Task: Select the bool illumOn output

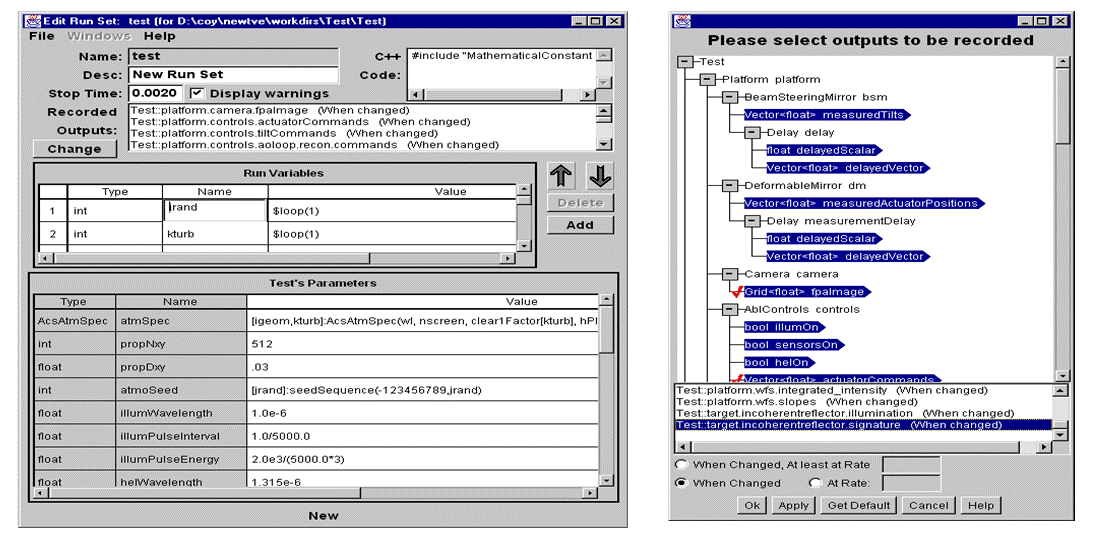Action: point(785,327)
